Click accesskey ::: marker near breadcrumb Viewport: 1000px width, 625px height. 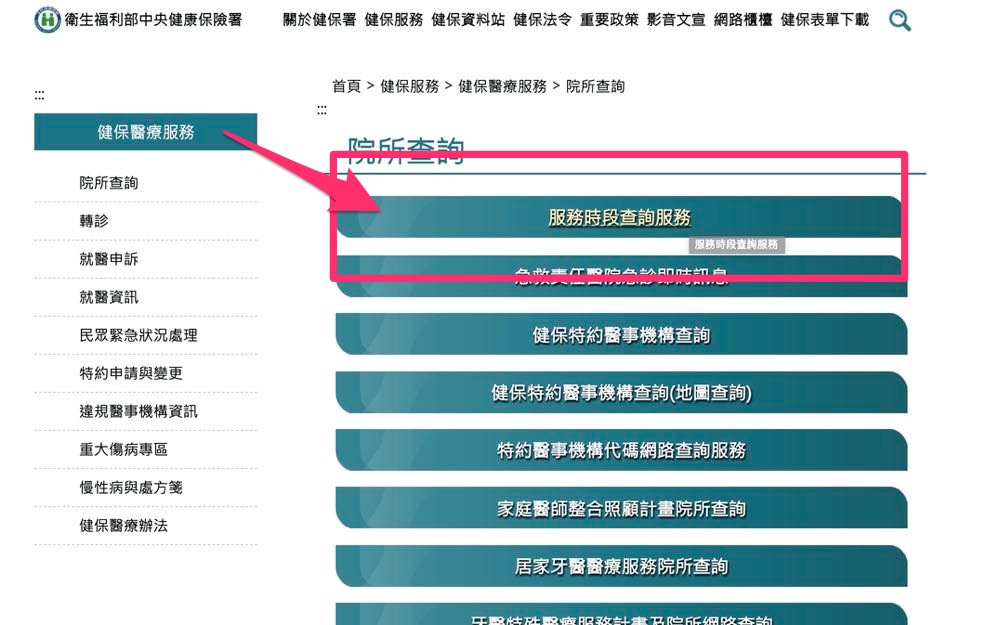pos(322,111)
